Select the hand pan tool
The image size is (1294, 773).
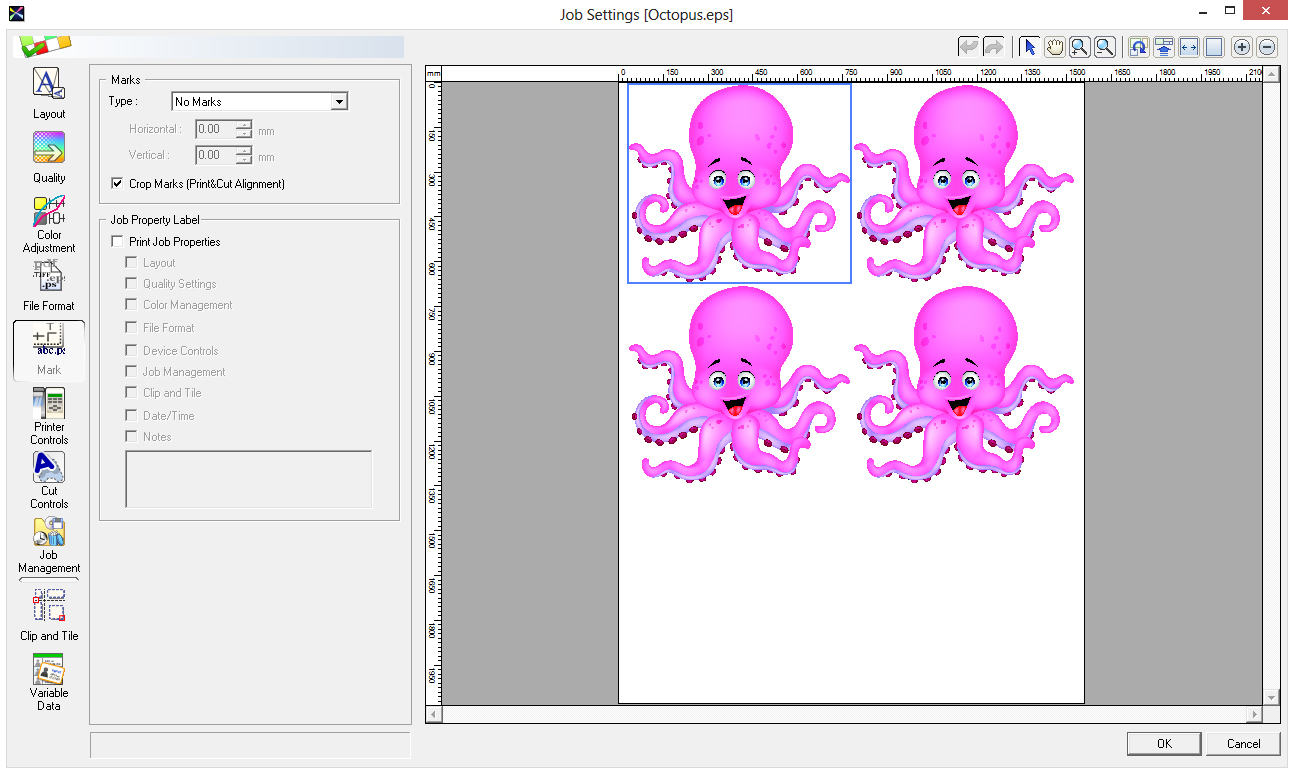click(1055, 47)
